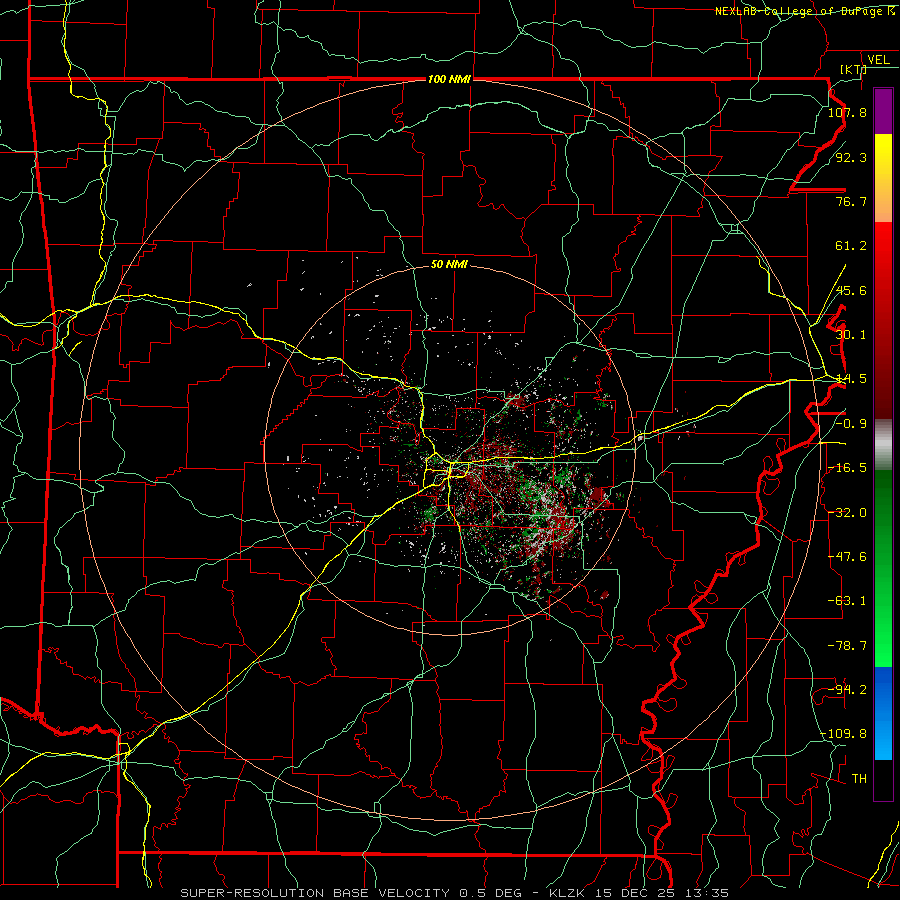Click the 30.1 velocity scale value

pyautogui.click(x=851, y=335)
